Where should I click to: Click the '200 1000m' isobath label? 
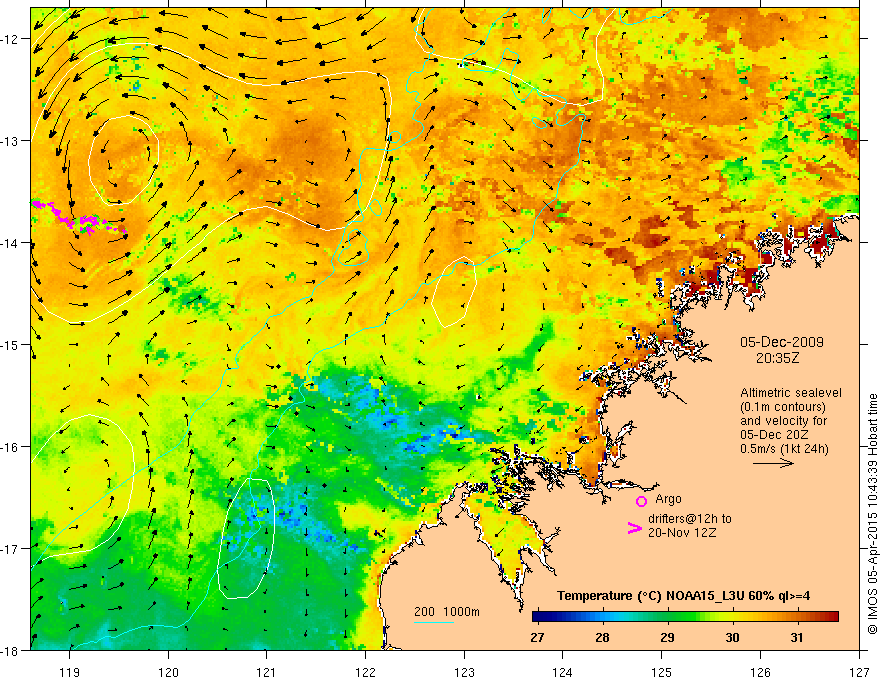(447, 612)
